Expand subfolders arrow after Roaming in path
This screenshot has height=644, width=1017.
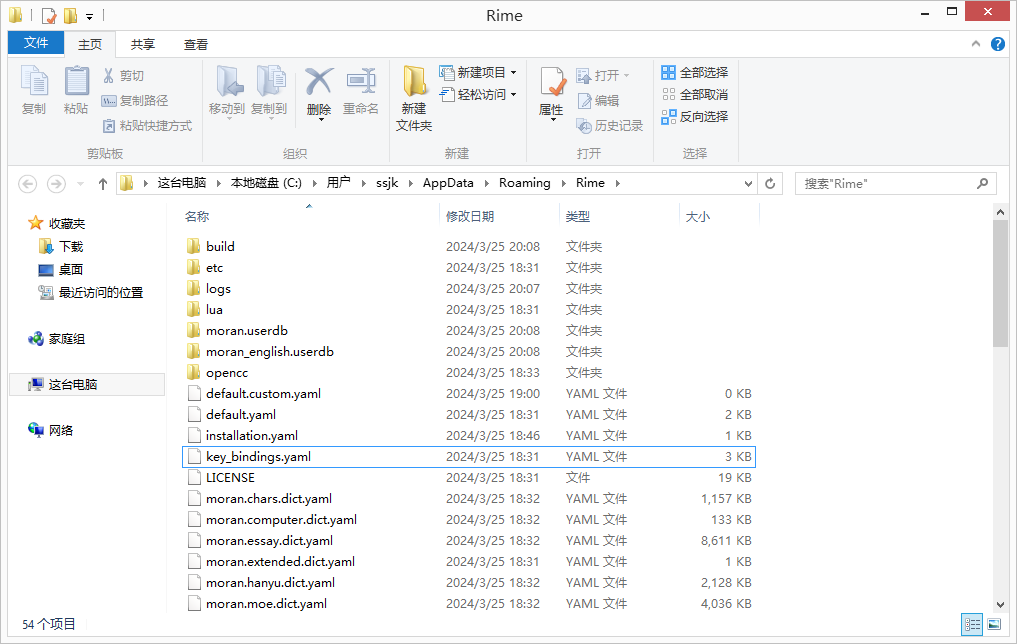click(x=562, y=184)
